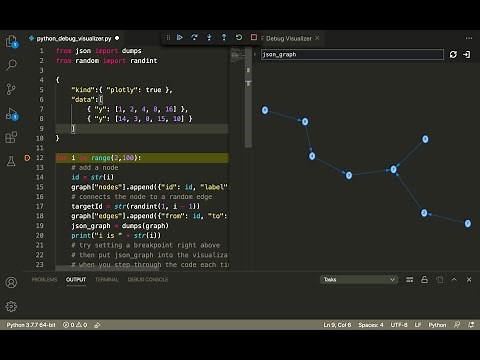Screen dimensions: 480x360
Task: Open the editor more actions menu
Action: click(x=469, y=38)
